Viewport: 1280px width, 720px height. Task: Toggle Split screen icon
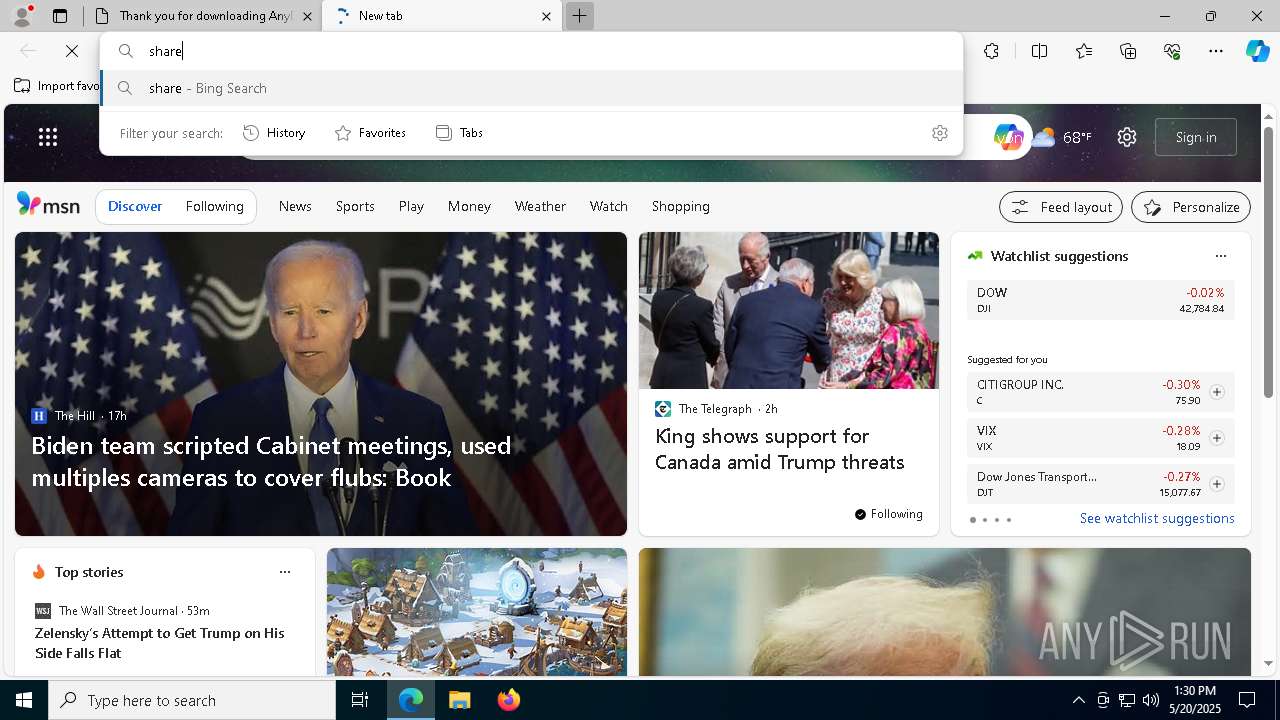(1039, 51)
